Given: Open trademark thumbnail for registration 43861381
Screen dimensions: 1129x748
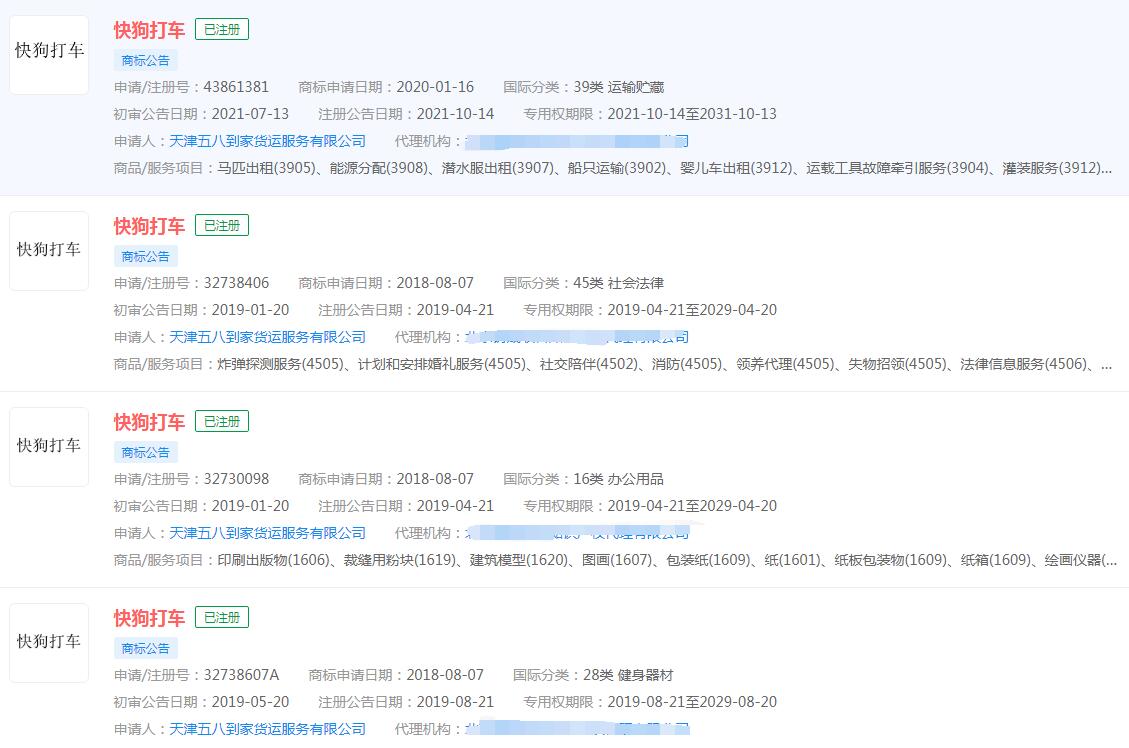Looking at the screenshot, I should (49, 55).
